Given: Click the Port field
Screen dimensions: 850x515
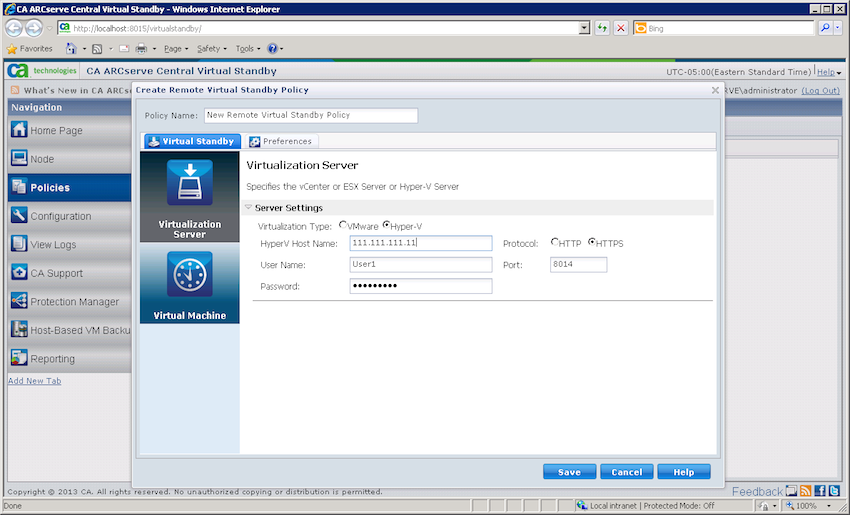Looking at the screenshot, I should (578, 264).
